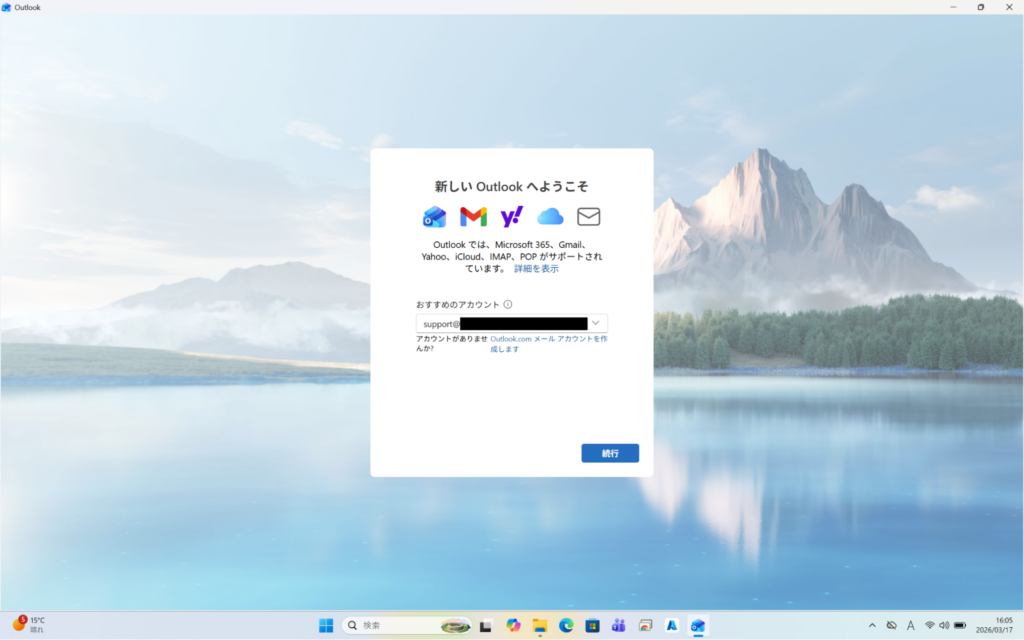Screen dimensions: 1024x640
Task: Click info icon beside おすすめのアカウント
Action: click(x=508, y=305)
